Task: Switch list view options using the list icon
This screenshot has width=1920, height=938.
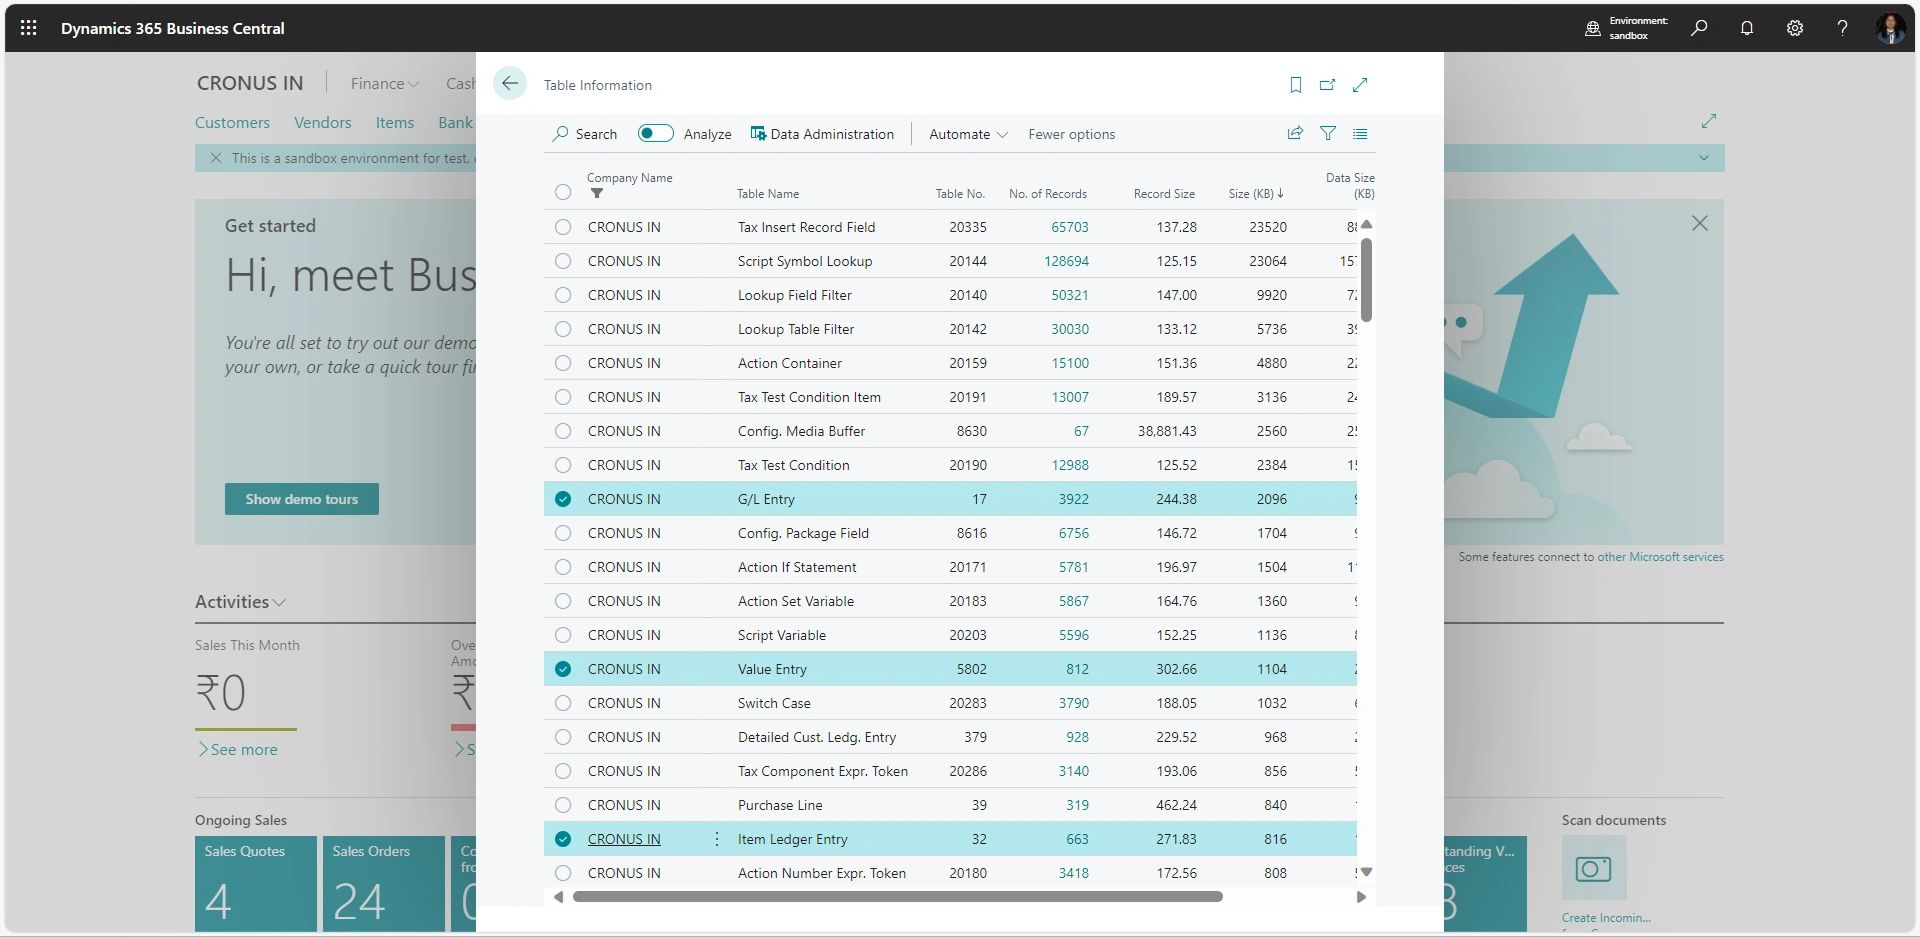Action: pos(1361,133)
